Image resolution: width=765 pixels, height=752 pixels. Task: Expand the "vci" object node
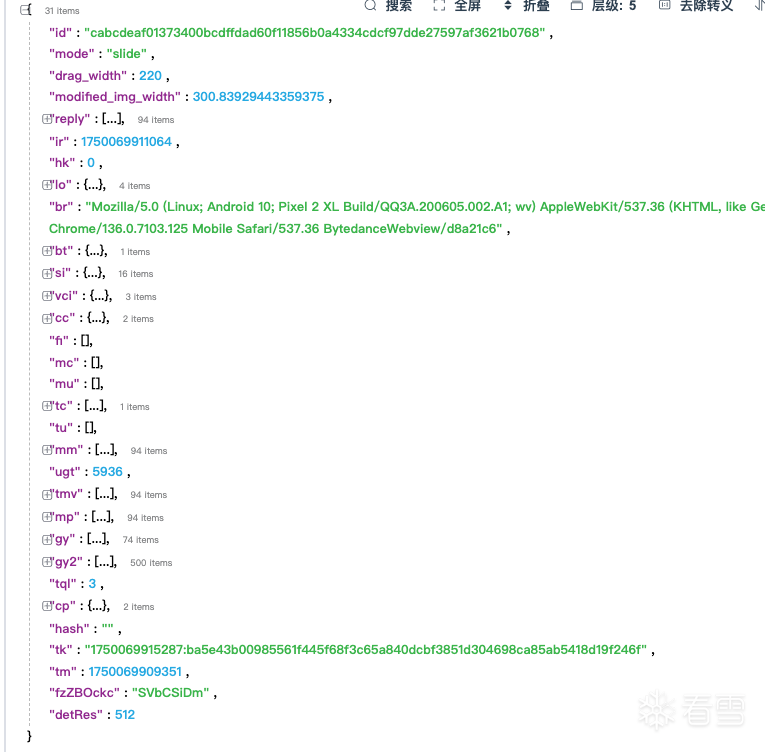47,296
